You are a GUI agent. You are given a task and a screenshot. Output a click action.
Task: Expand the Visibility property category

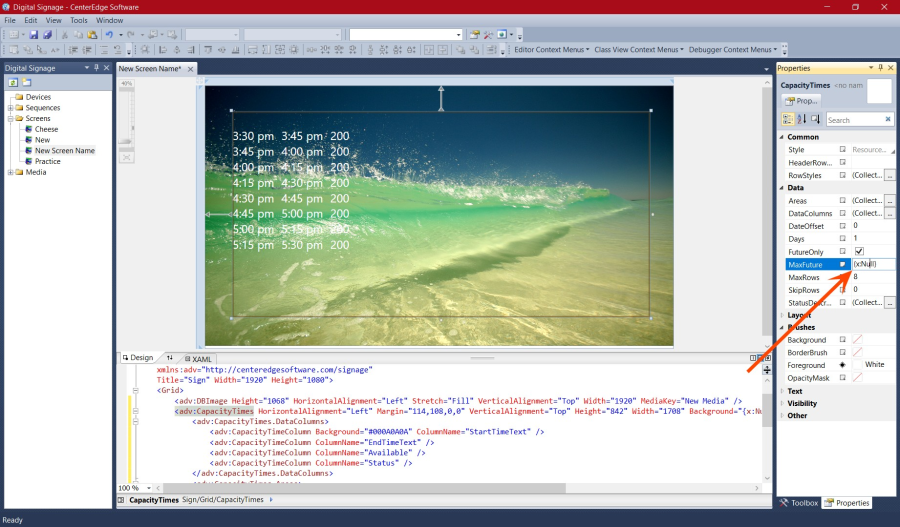[x=782, y=403]
